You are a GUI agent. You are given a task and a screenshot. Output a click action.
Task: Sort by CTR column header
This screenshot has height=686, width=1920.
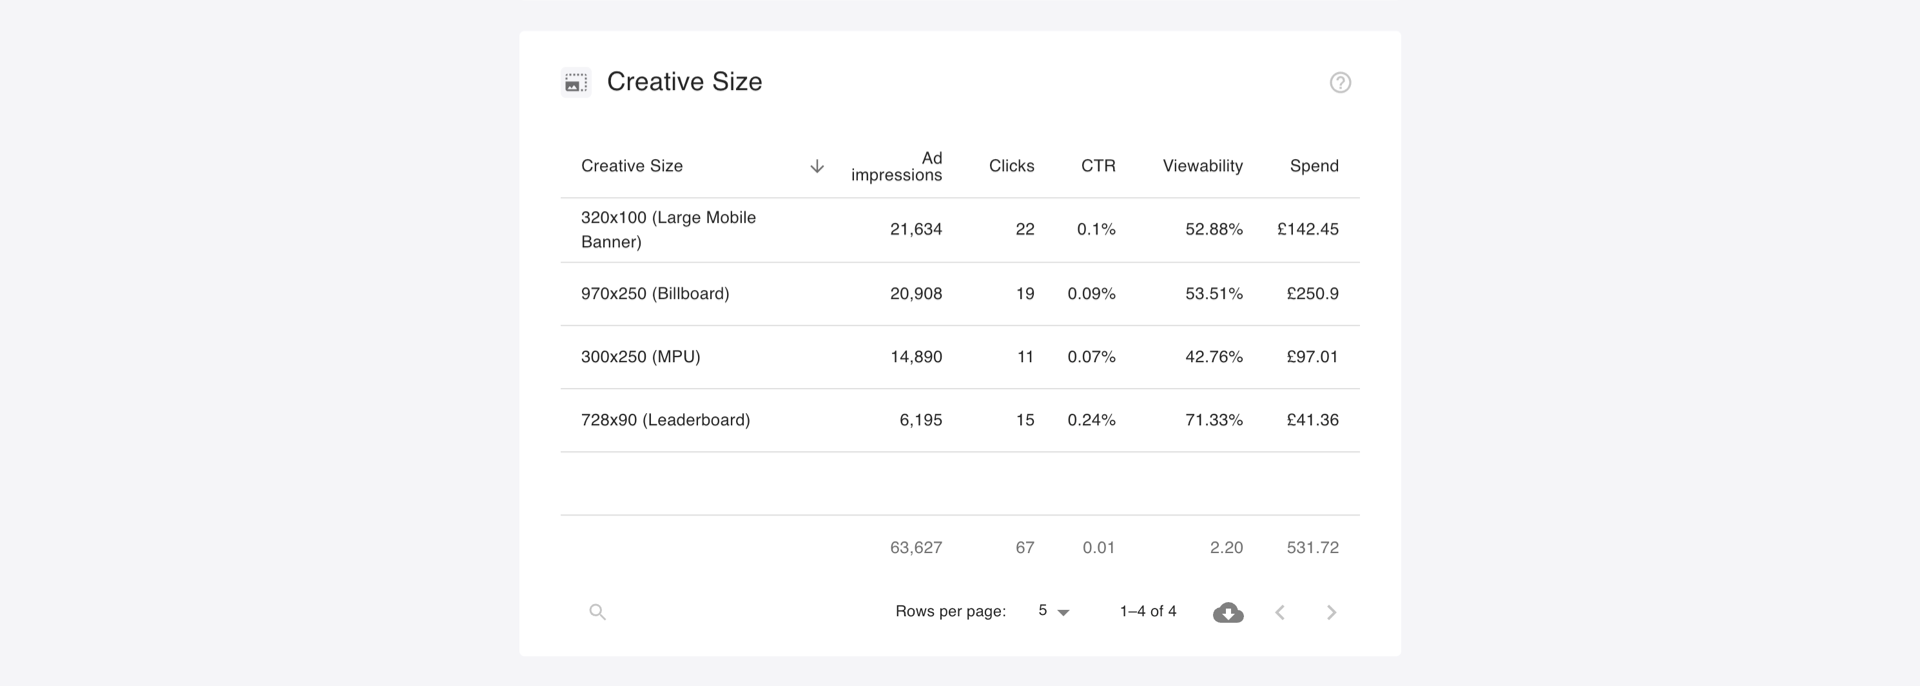1098,166
